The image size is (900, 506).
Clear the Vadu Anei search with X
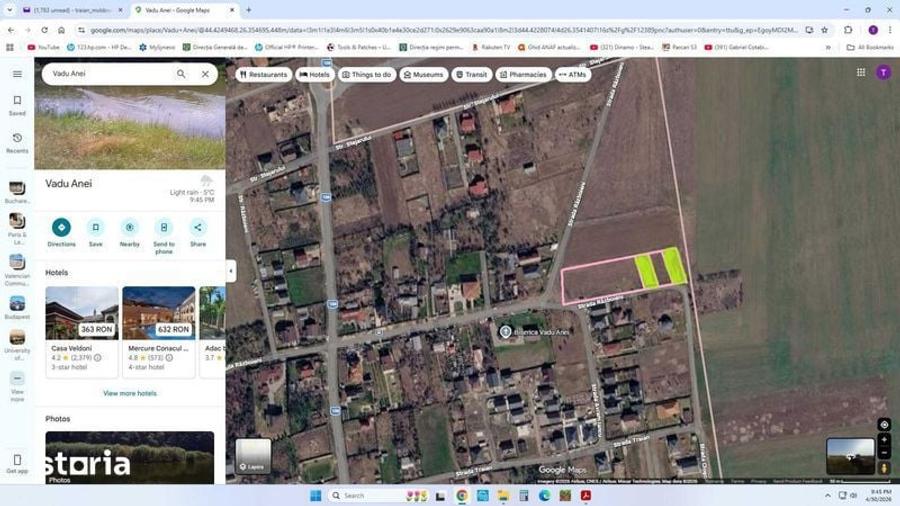coord(205,74)
